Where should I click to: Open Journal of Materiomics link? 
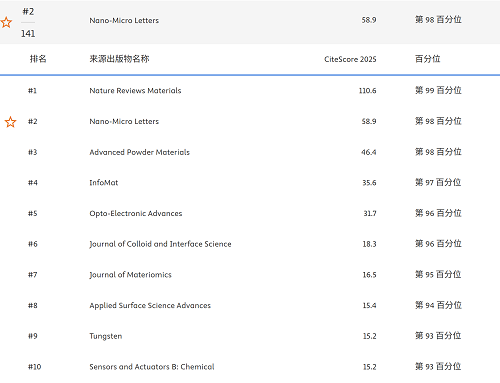click(x=130, y=275)
